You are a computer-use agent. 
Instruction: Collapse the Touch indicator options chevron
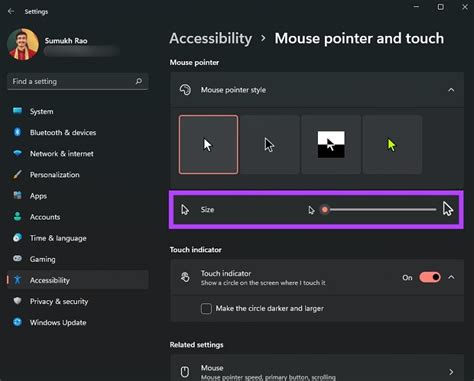click(451, 277)
